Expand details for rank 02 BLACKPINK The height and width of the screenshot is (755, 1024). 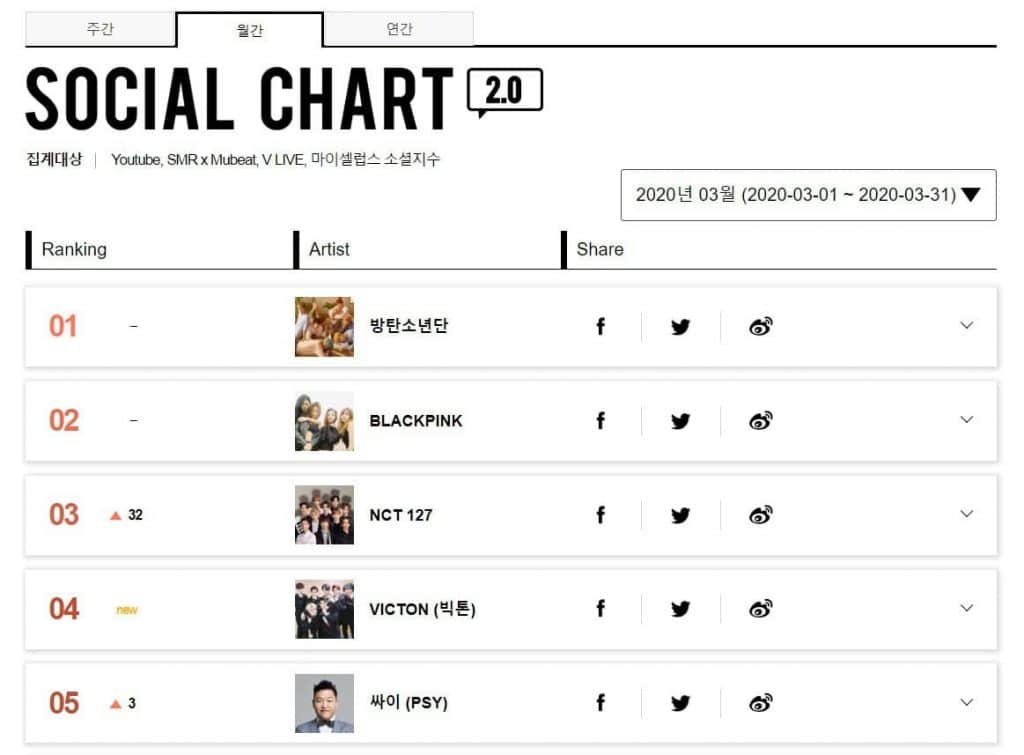coord(966,420)
